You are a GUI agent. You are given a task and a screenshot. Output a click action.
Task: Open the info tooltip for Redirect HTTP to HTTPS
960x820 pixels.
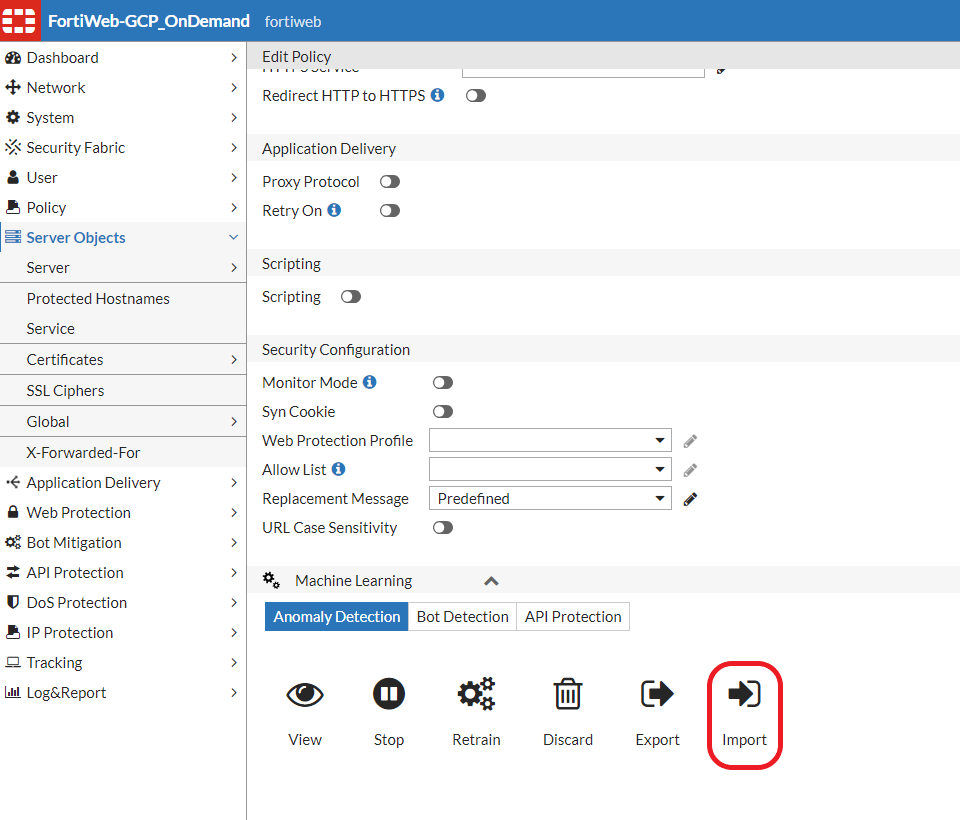(x=437, y=95)
